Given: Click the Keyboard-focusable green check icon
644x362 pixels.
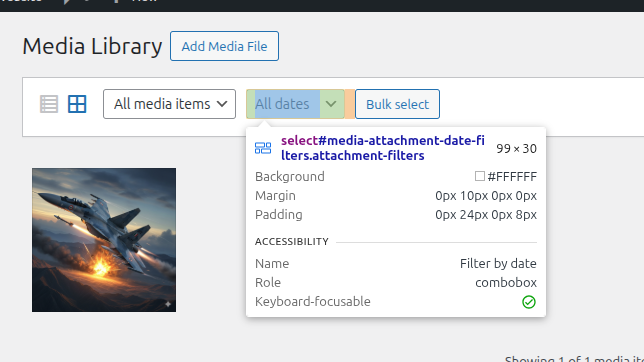Looking at the screenshot, I should point(529,302).
